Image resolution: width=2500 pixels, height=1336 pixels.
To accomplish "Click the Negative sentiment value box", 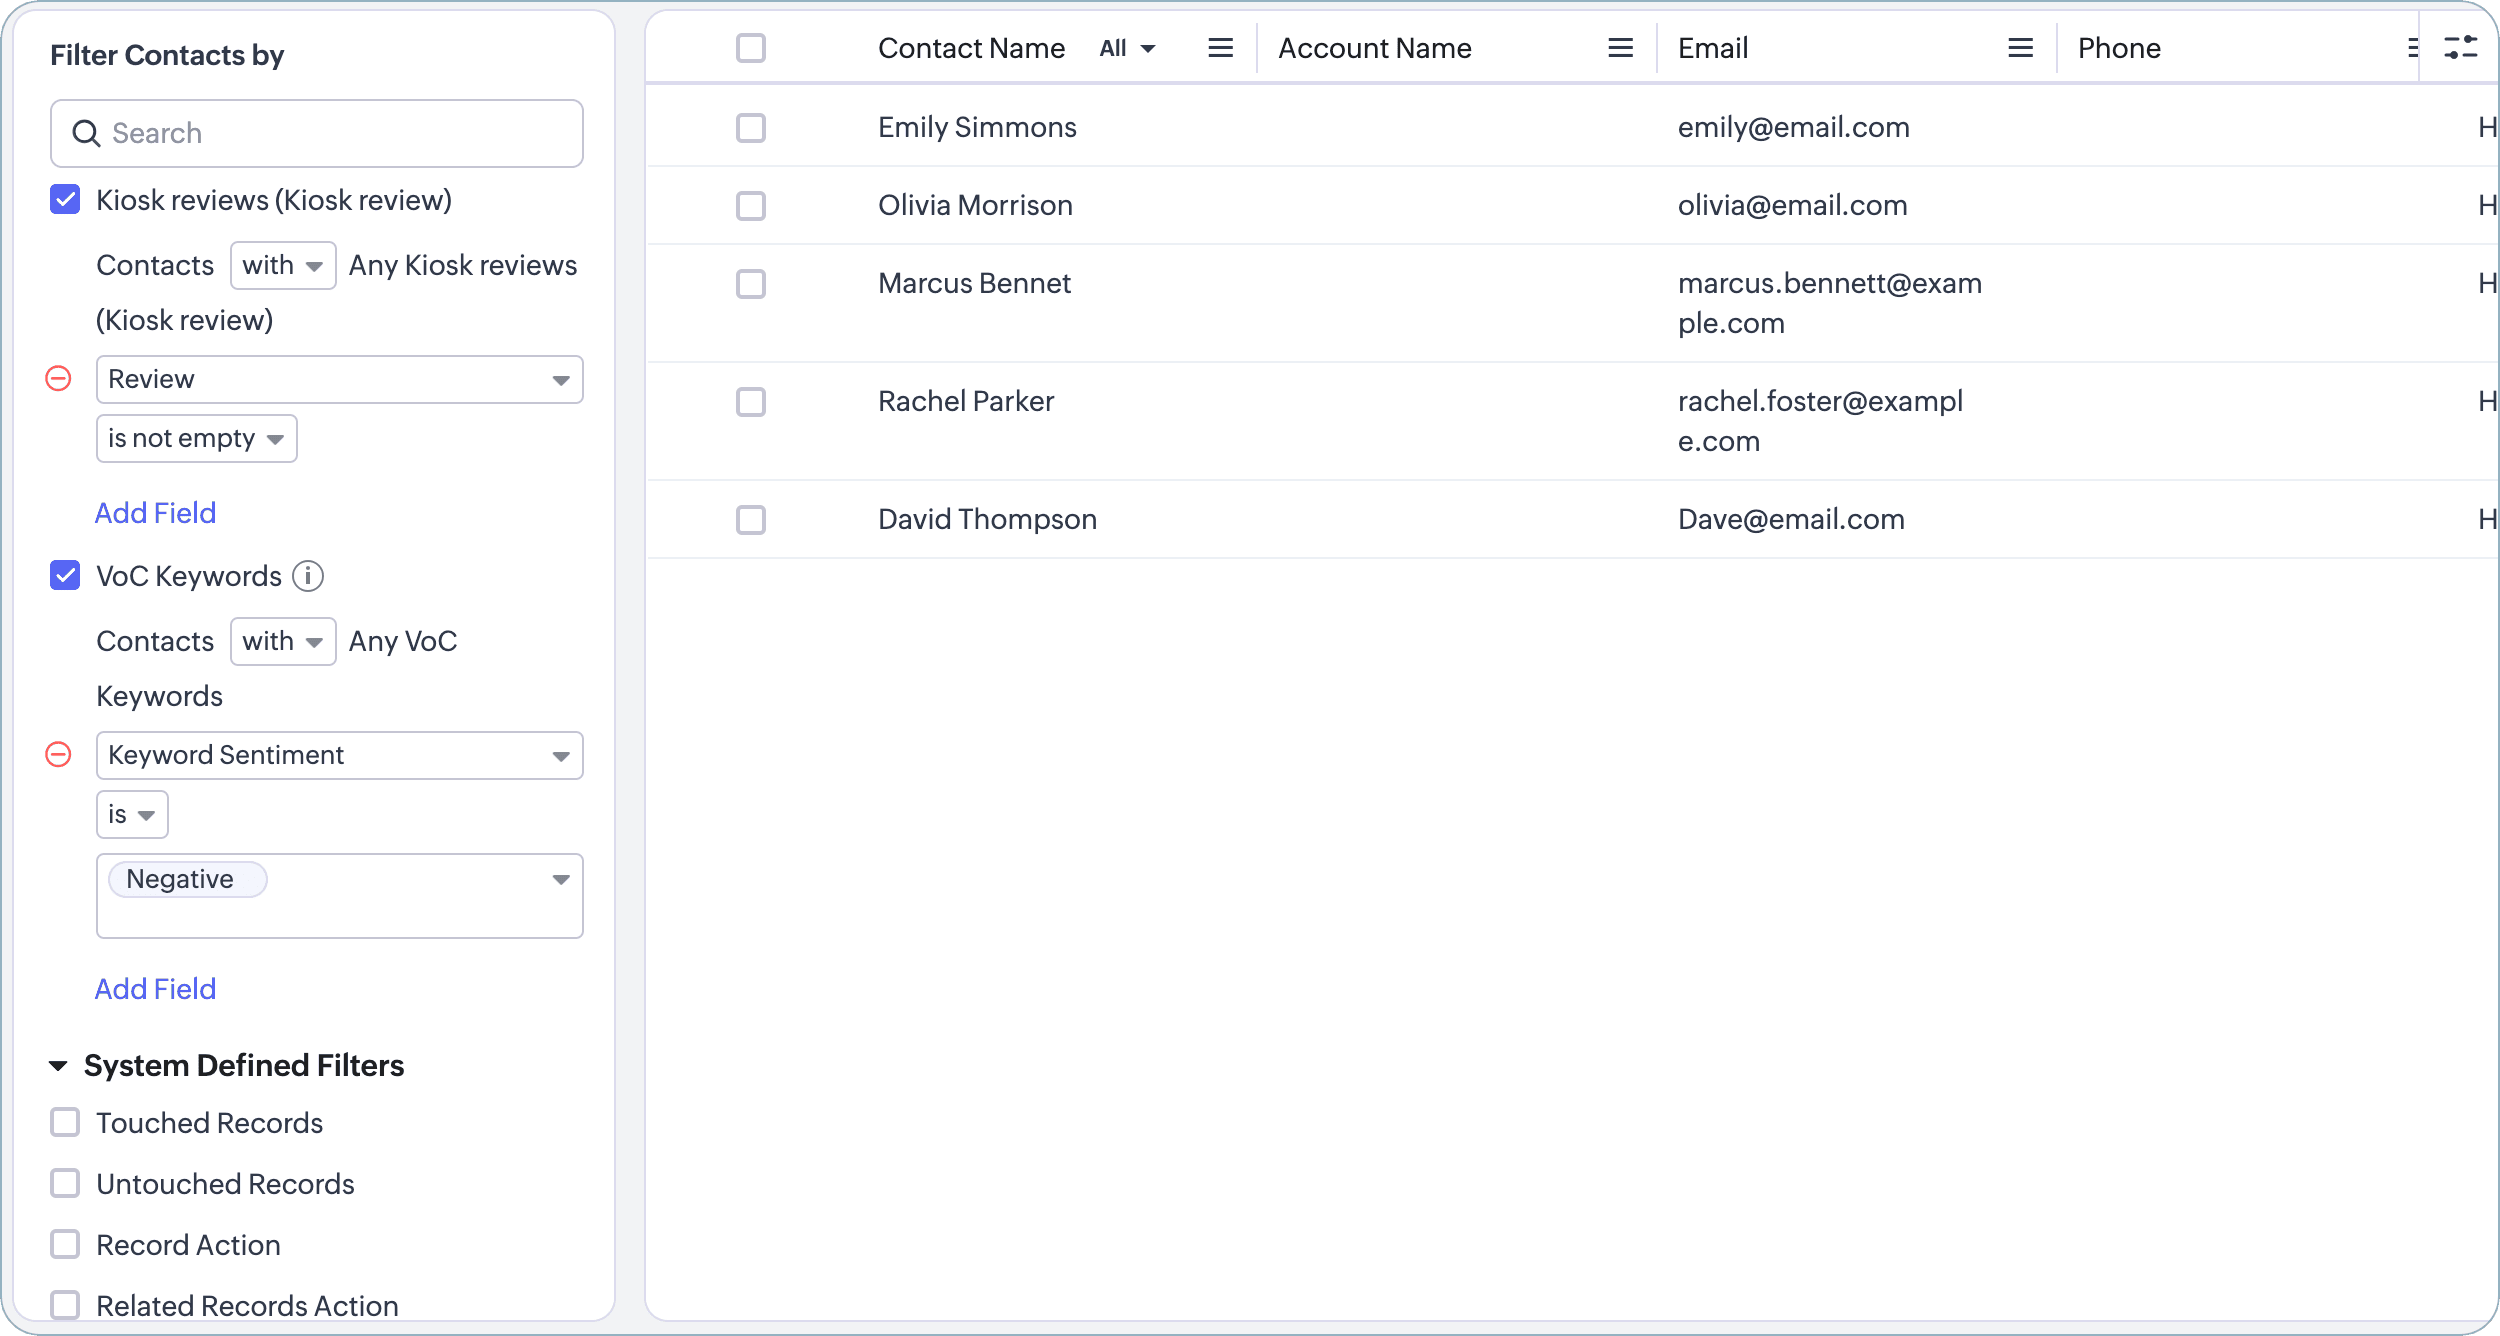I will (339, 896).
